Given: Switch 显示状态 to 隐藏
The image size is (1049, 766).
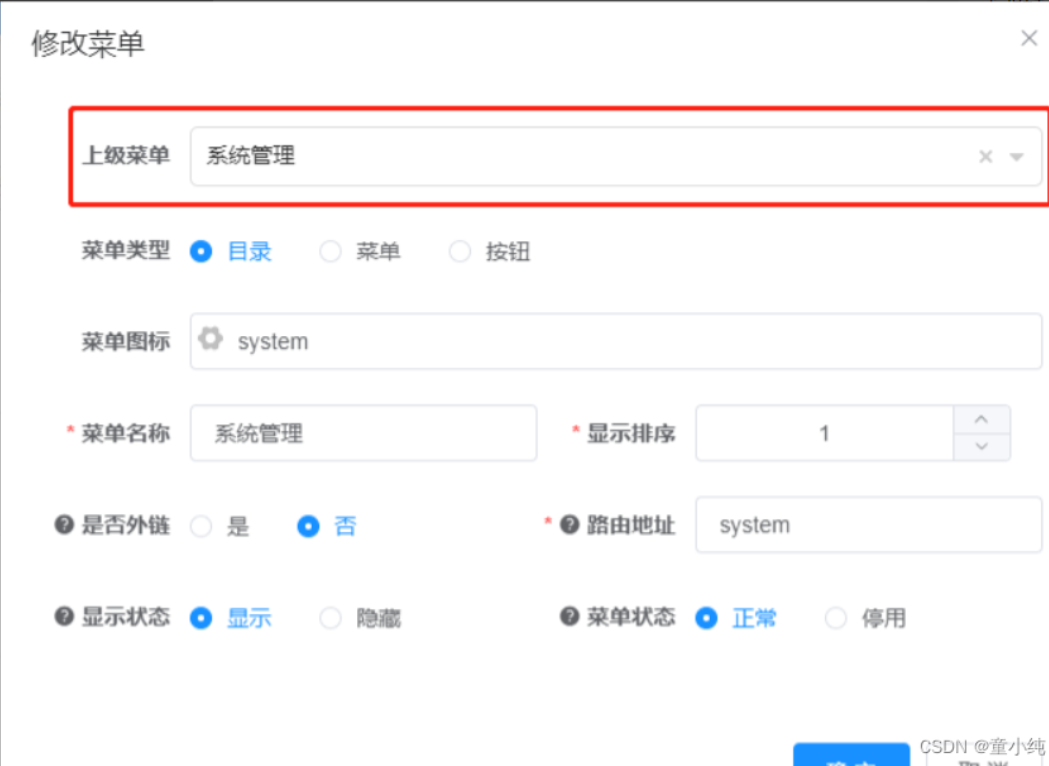Looking at the screenshot, I should 330,618.
